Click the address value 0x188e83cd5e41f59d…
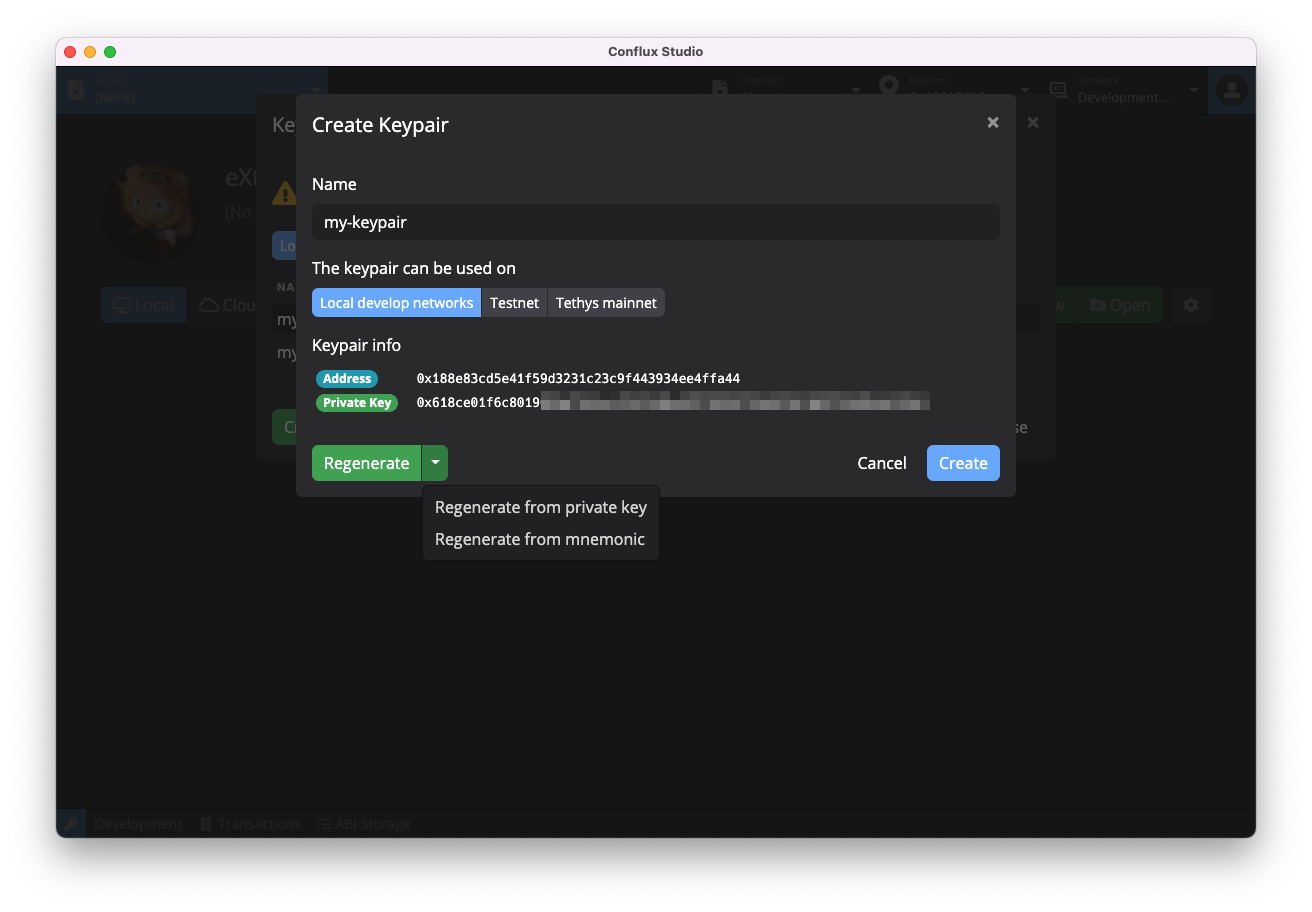1312x912 pixels. (578, 379)
